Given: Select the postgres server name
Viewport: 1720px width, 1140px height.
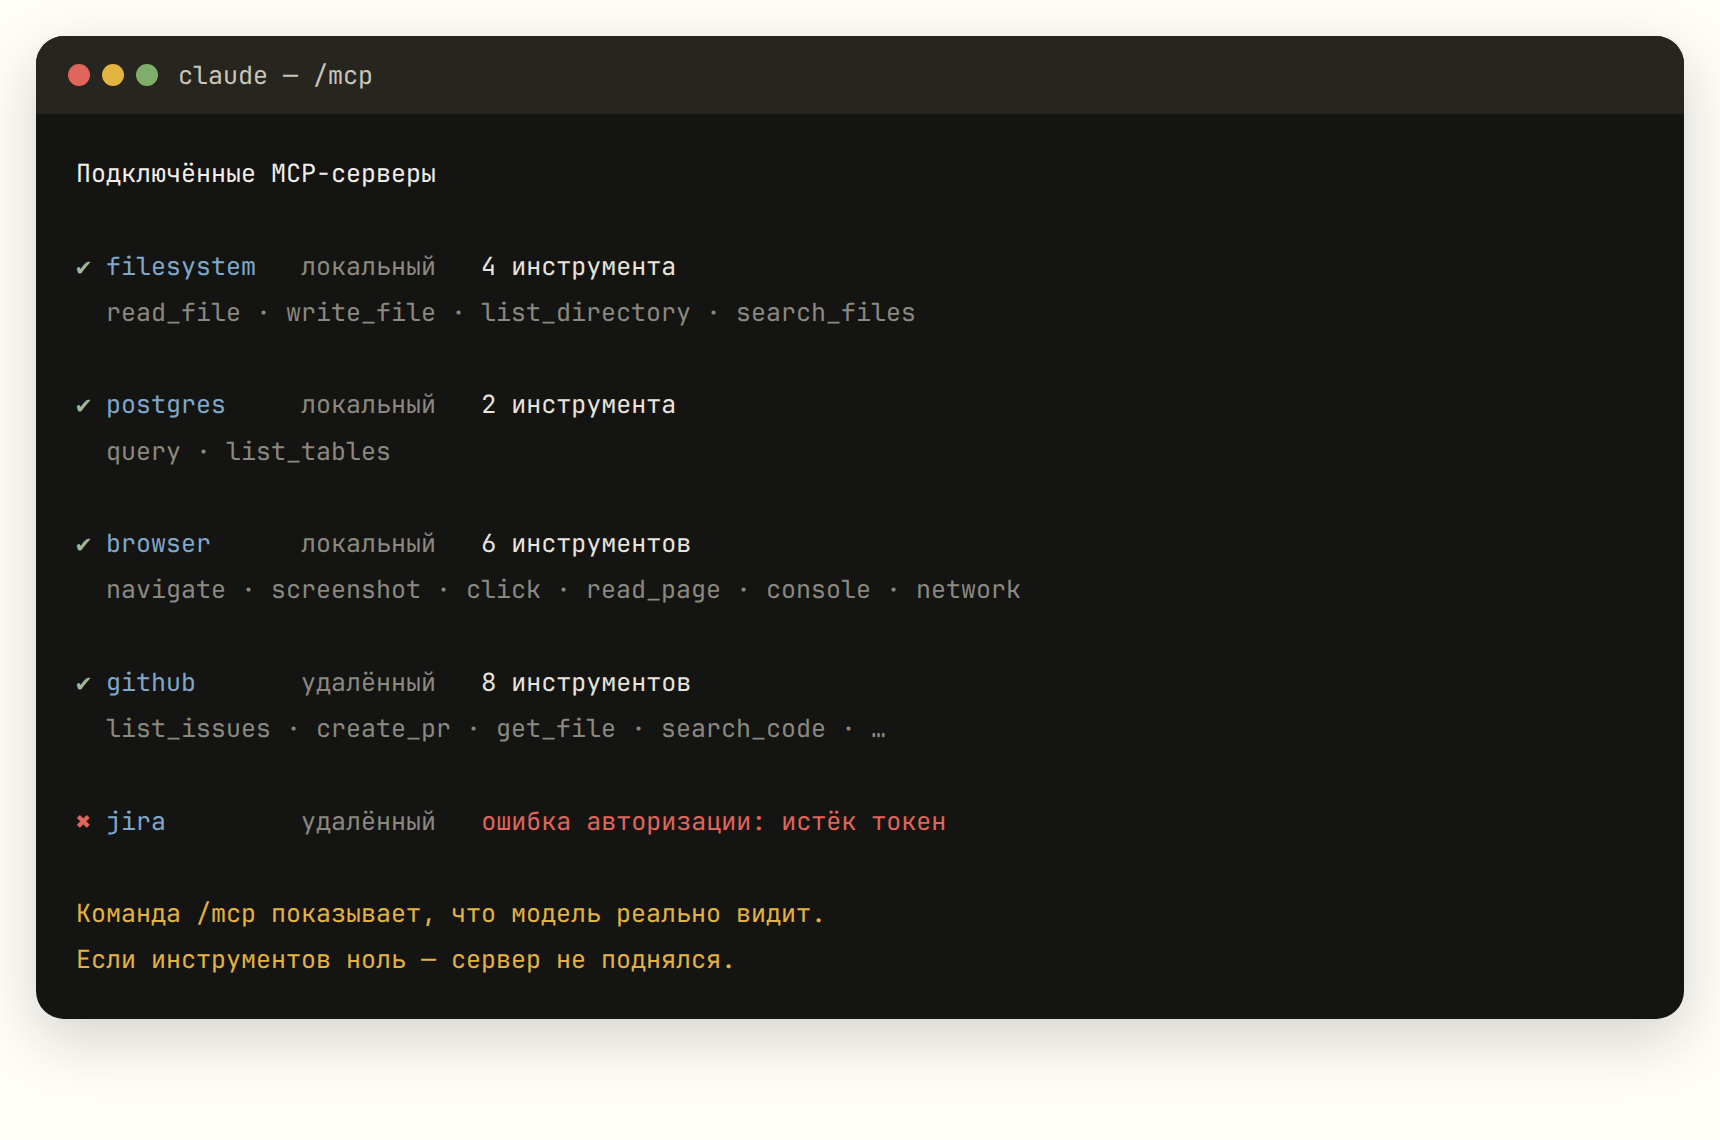Looking at the screenshot, I should click(166, 405).
